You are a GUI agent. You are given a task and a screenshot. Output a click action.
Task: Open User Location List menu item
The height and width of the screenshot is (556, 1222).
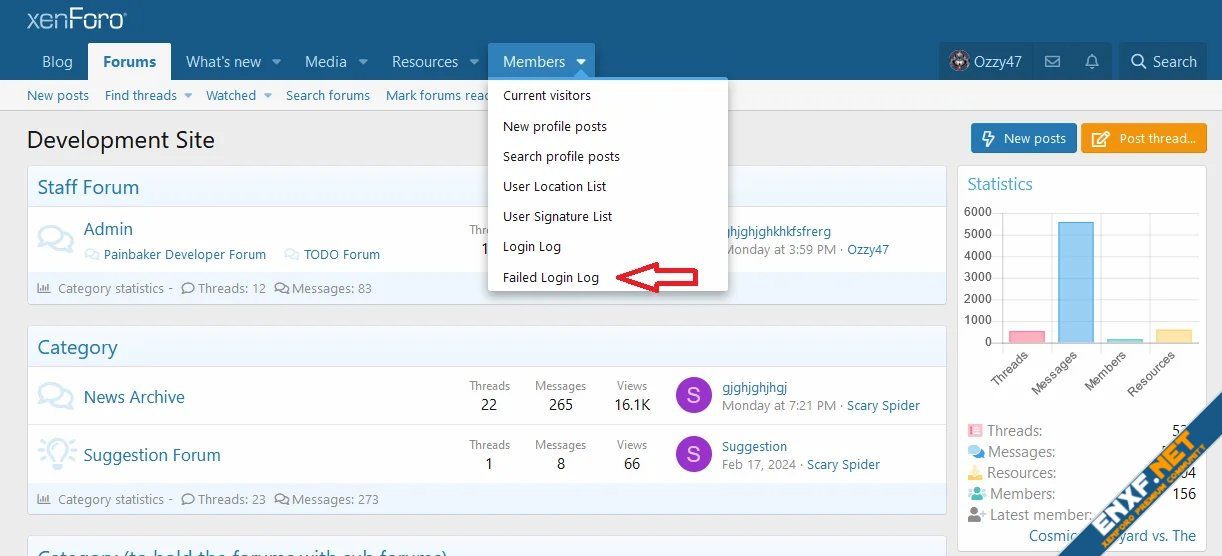pyautogui.click(x=555, y=187)
